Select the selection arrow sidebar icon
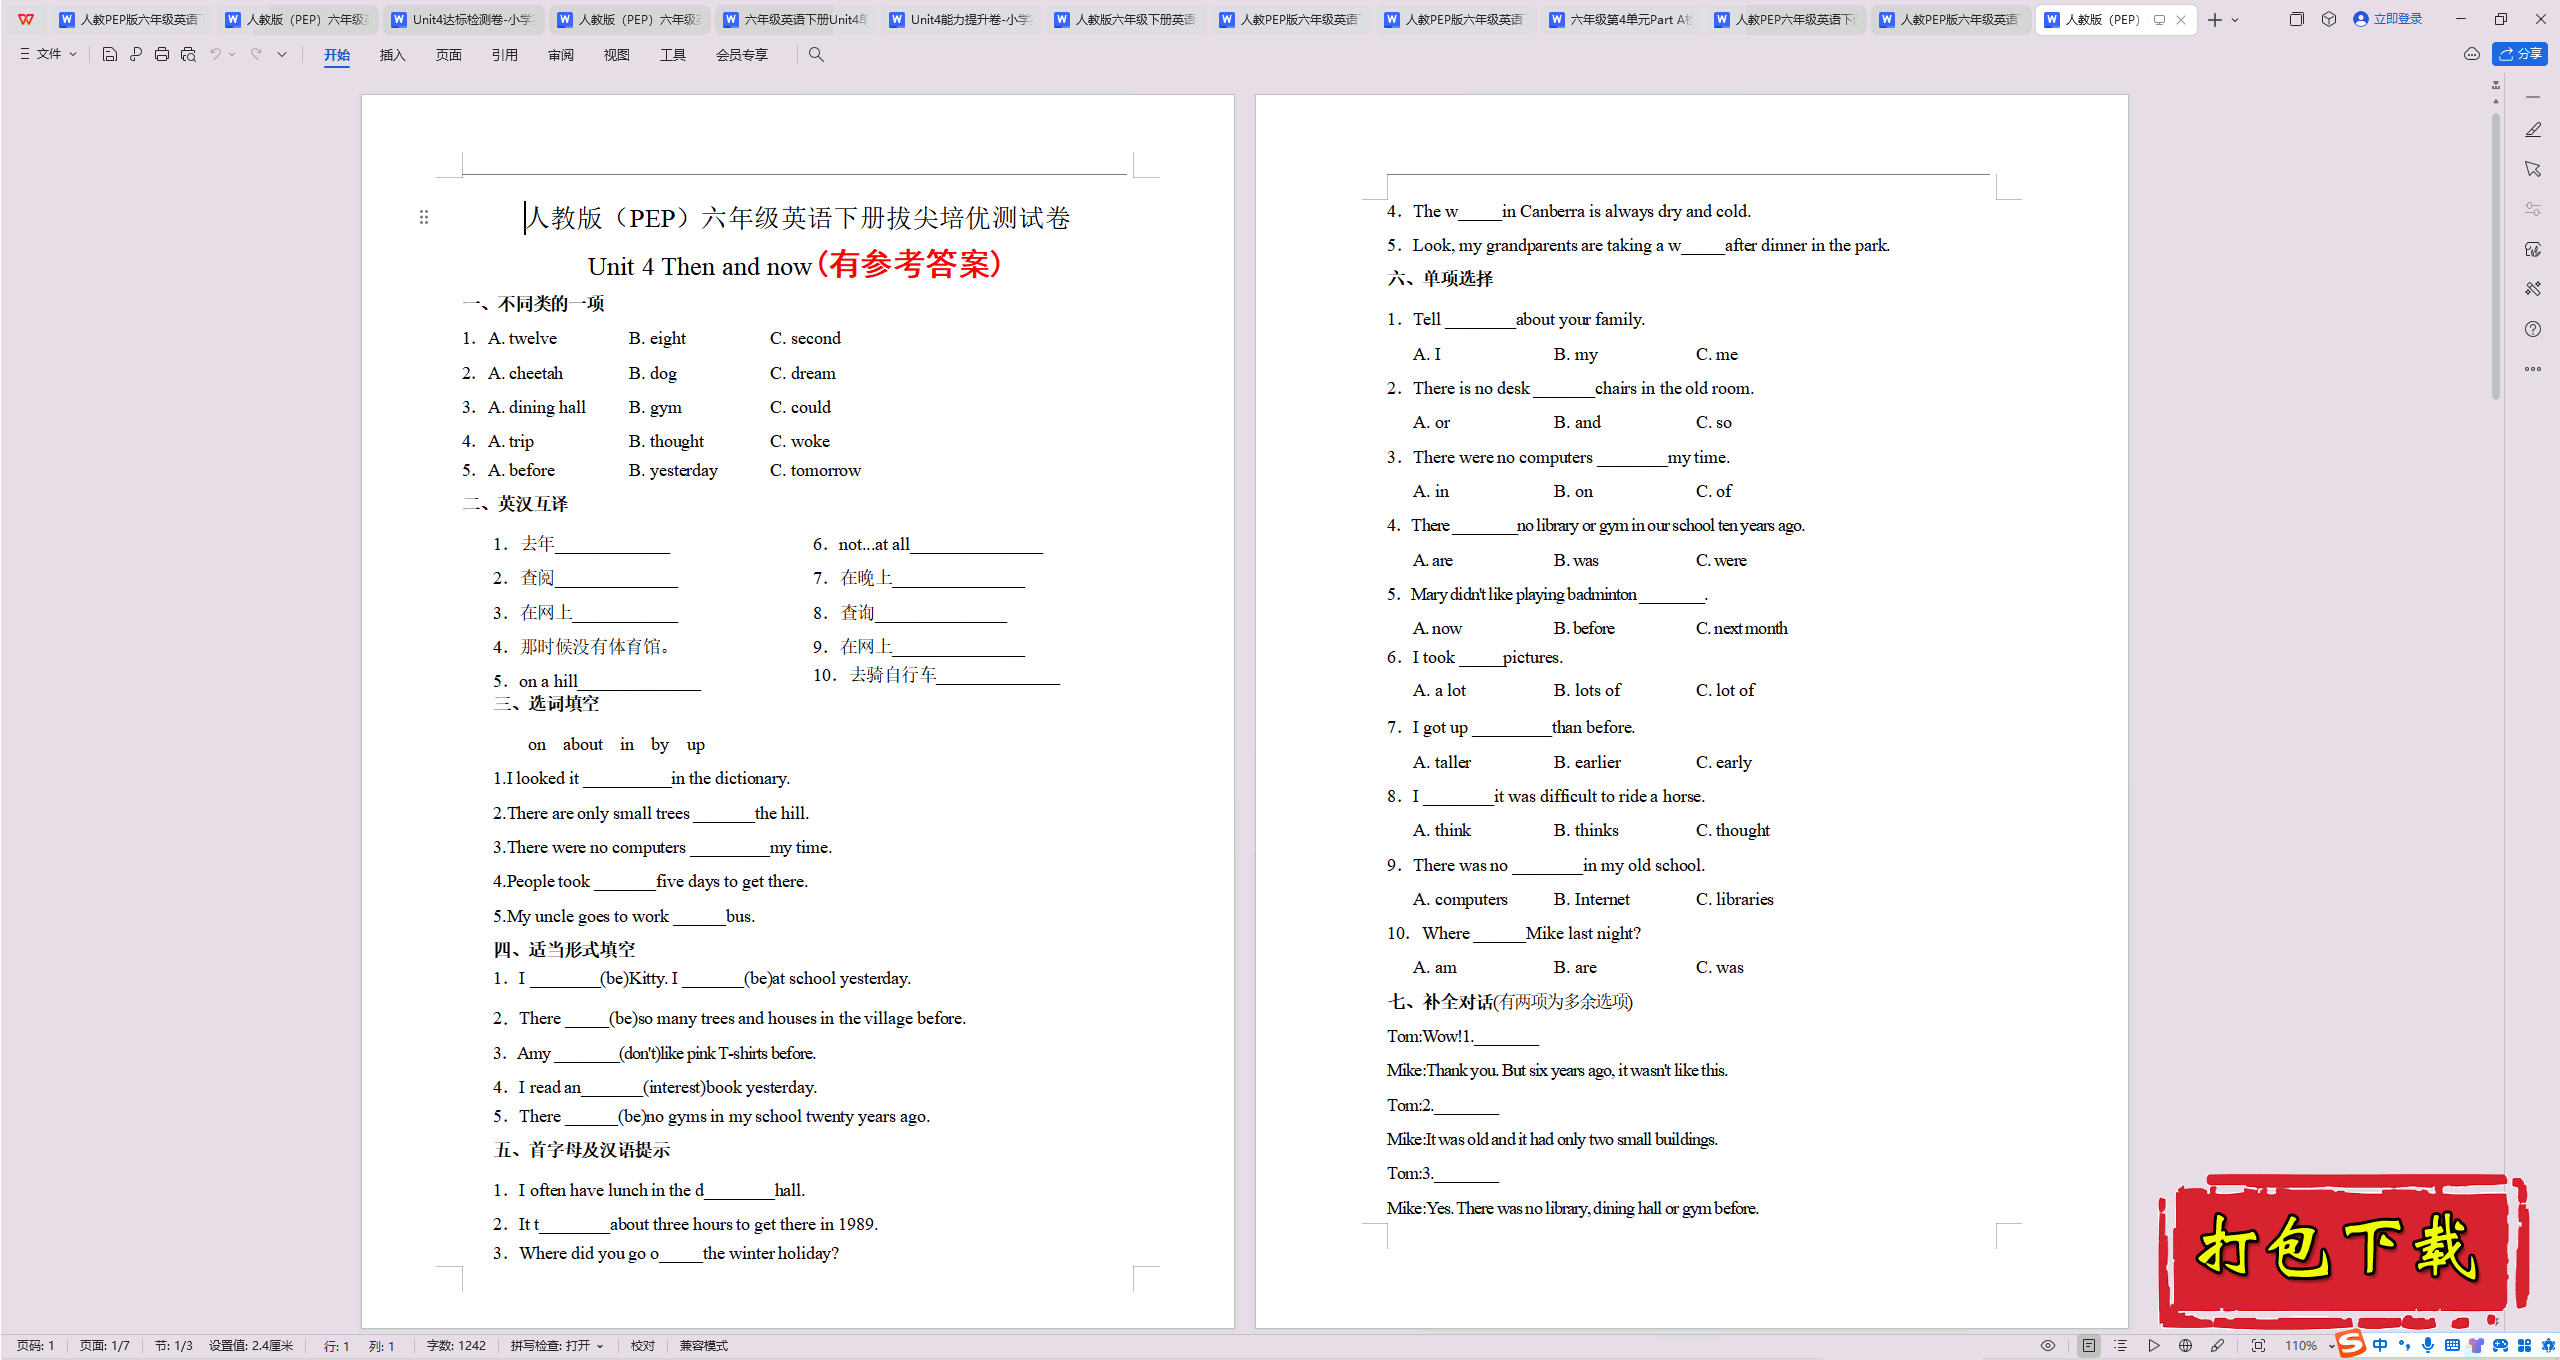 click(x=2533, y=169)
